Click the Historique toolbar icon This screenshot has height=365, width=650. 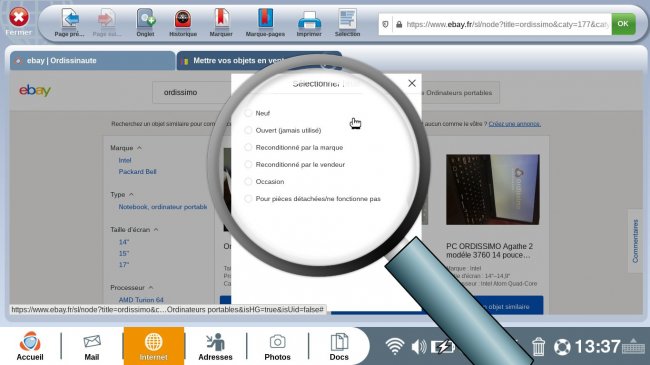click(x=183, y=19)
